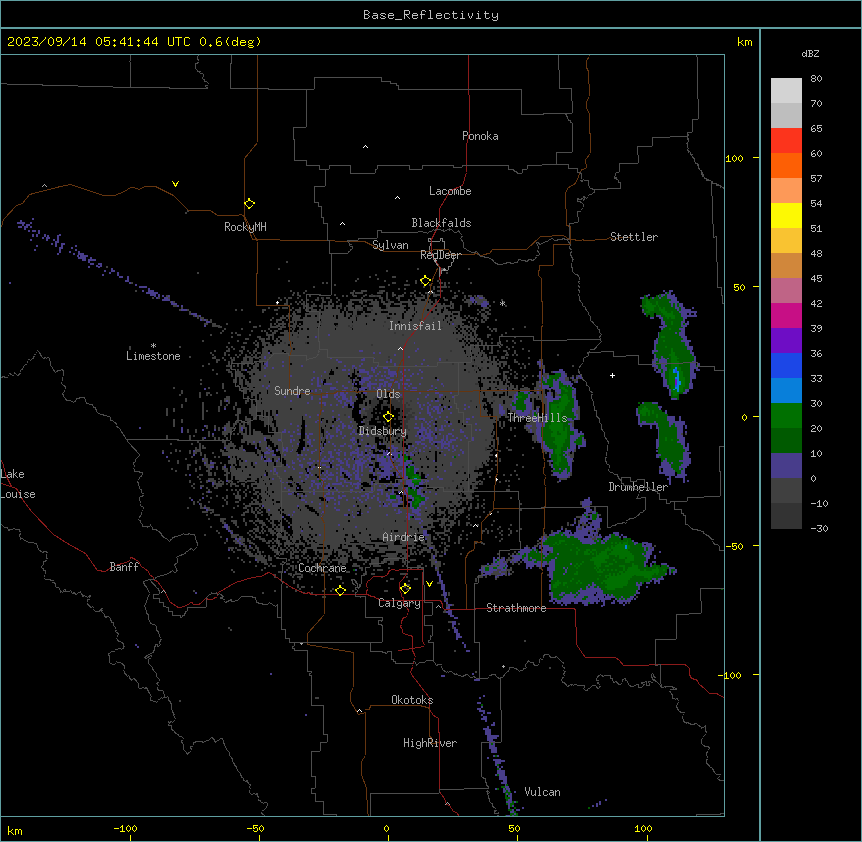Click the Innisfail town label

415,326
